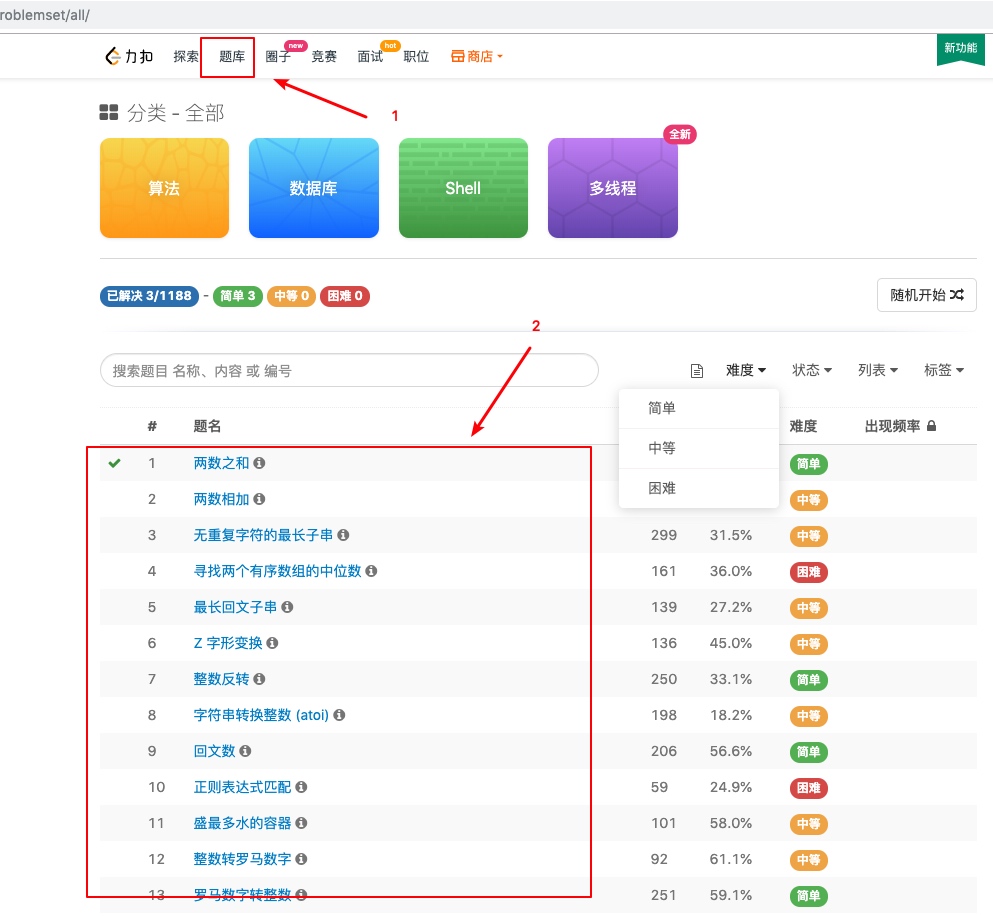Click 困难 tag on 正则表达式匹配 row
The image size is (993, 916).
point(809,787)
